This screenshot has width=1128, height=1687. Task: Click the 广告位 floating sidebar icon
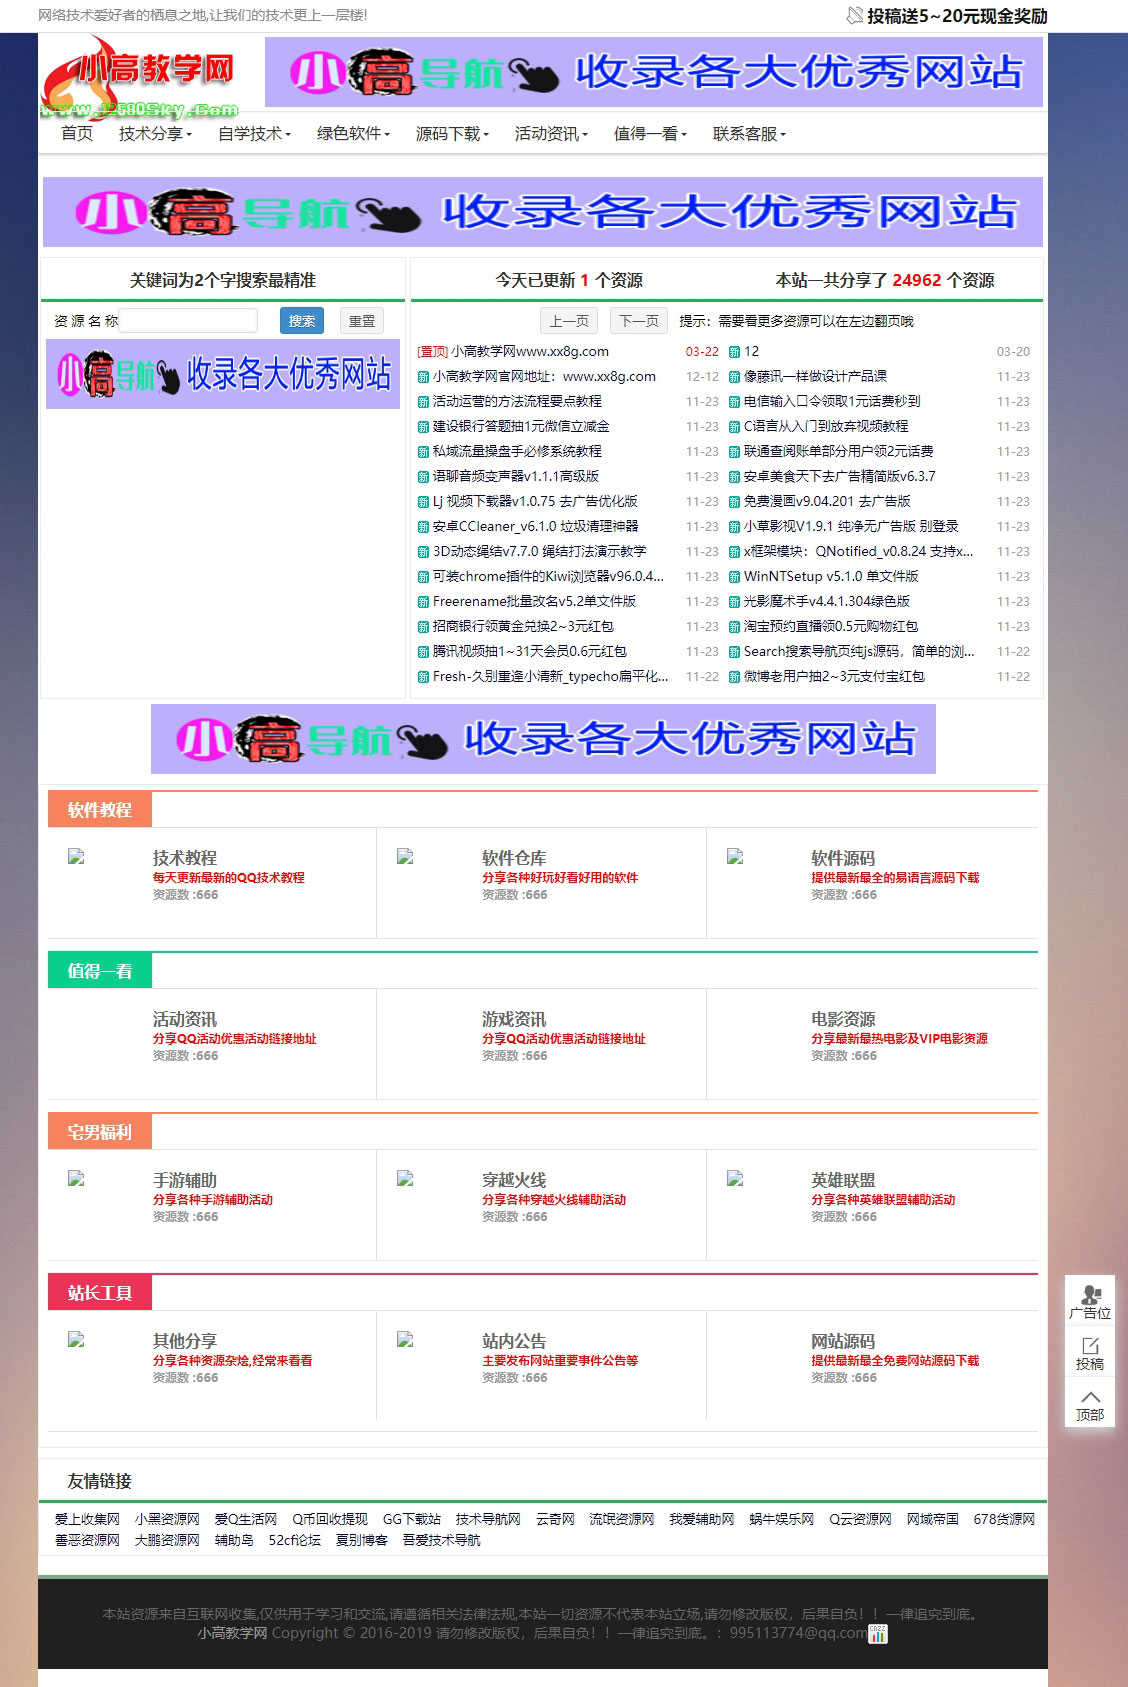(x=1090, y=1302)
